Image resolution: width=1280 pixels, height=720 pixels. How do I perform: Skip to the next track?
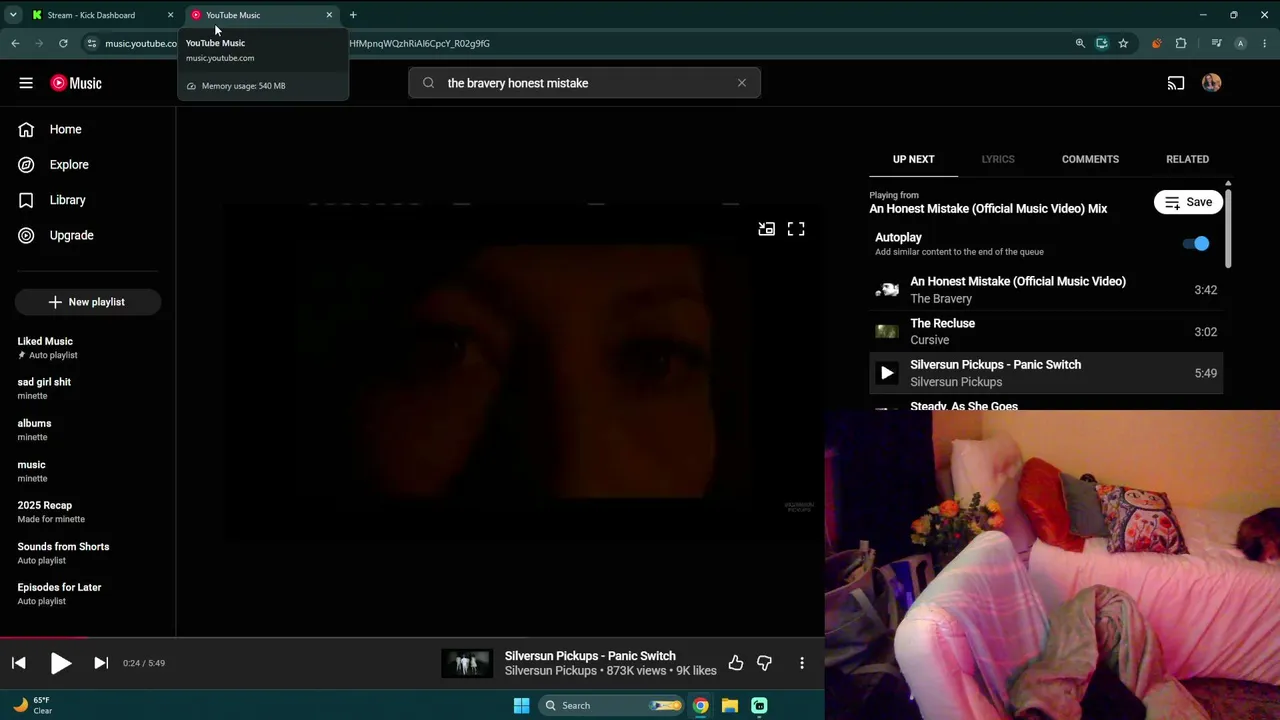[101, 663]
